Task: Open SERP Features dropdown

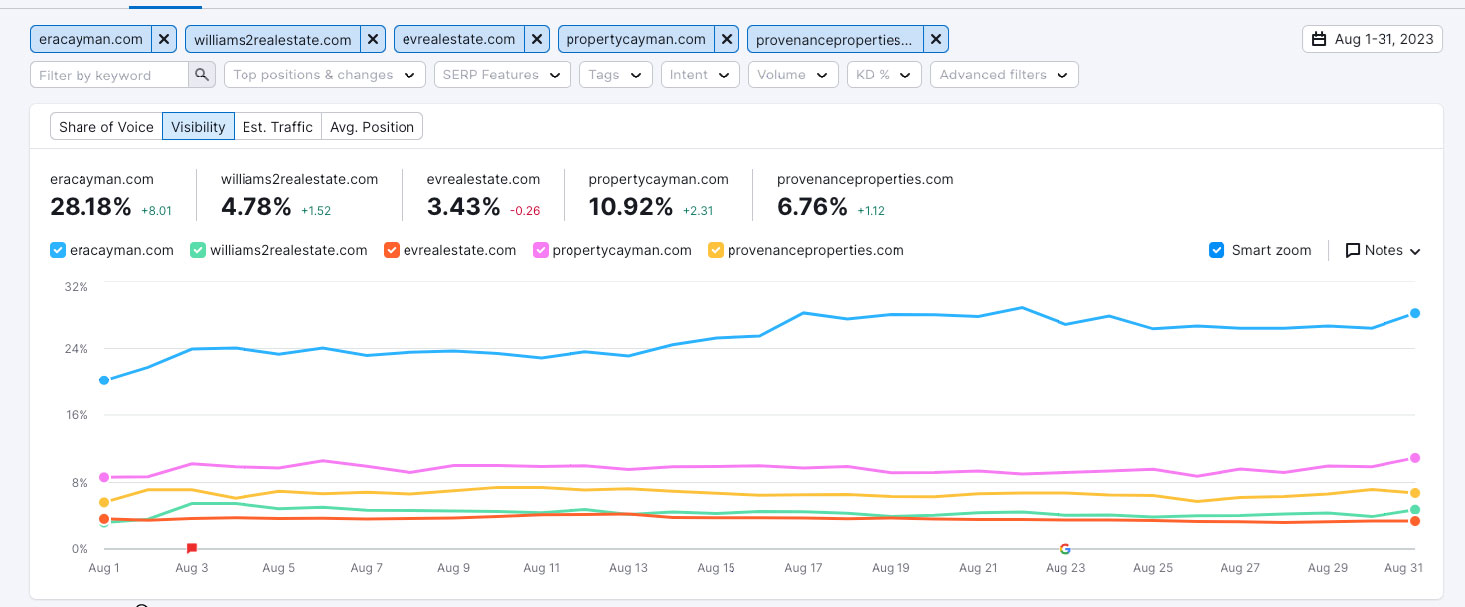Action: tap(502, 75)
